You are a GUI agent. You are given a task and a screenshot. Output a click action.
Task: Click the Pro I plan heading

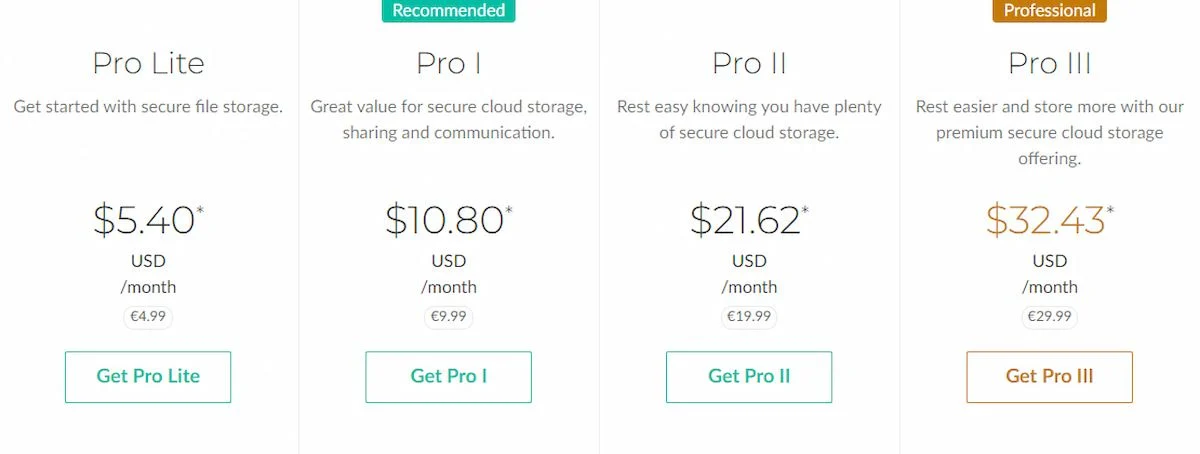point(449,63)
